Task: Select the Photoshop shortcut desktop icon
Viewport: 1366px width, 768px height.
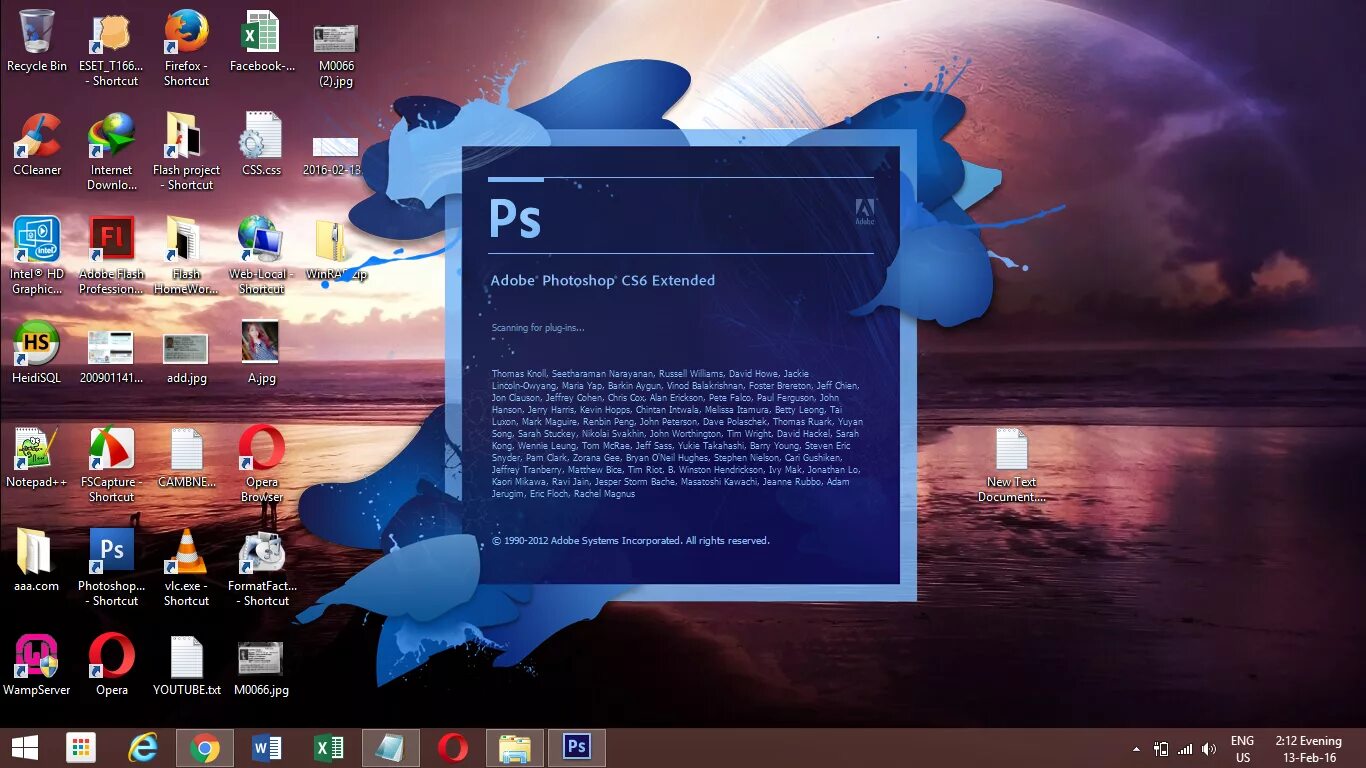Action: click(111, 551)
